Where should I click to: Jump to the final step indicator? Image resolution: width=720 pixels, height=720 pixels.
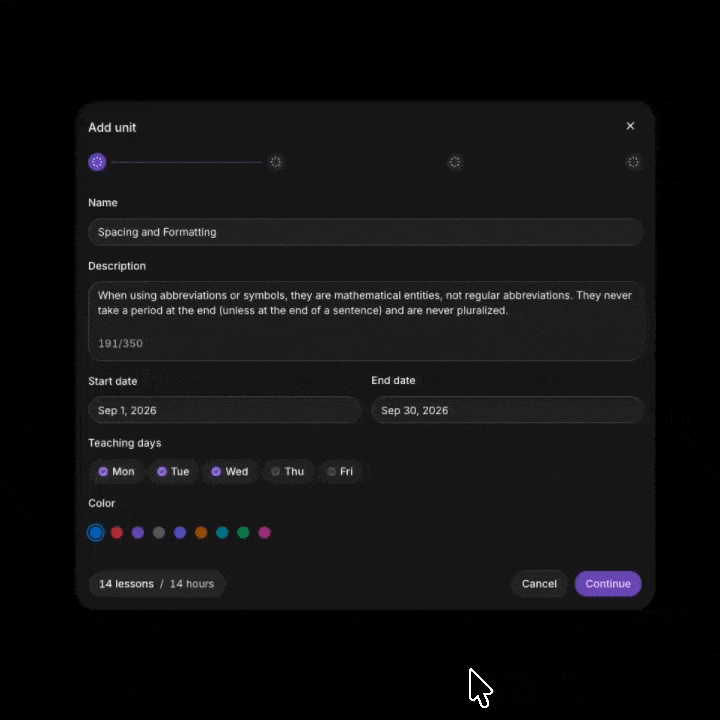(x=633, y=162)
